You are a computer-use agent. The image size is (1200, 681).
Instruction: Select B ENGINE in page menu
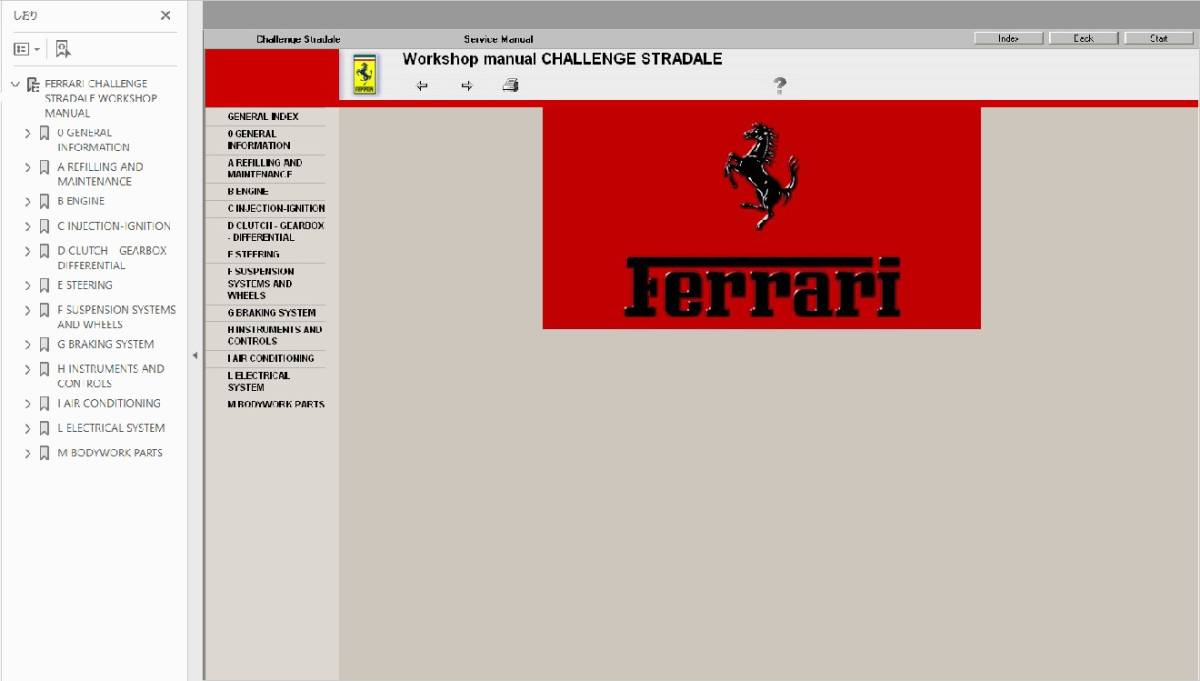tap(248, 191)
